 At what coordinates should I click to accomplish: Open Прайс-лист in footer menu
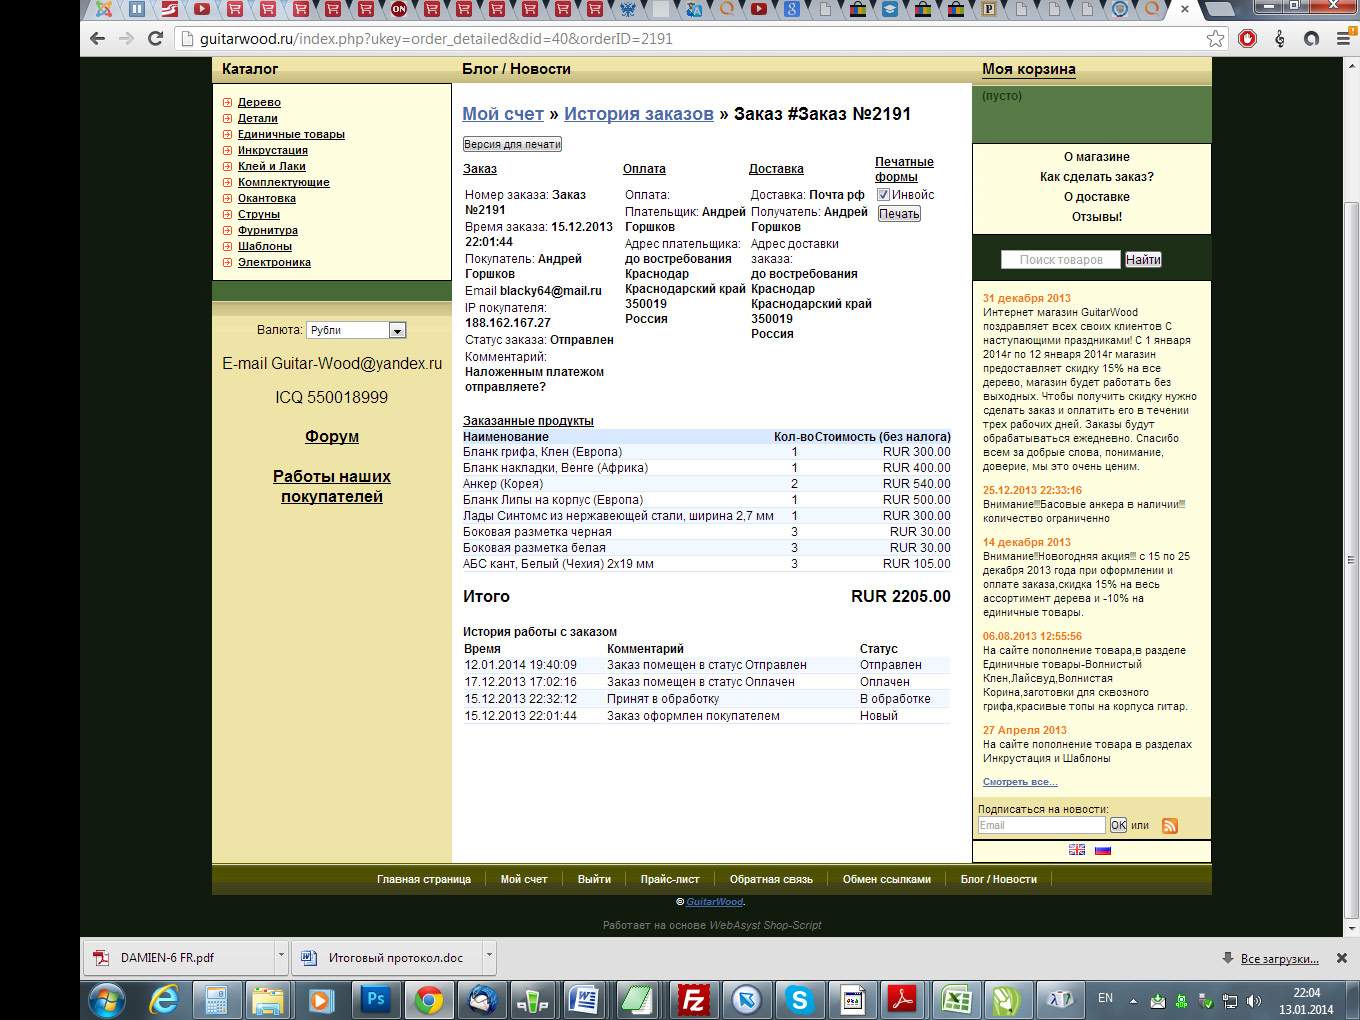[670, 879]
